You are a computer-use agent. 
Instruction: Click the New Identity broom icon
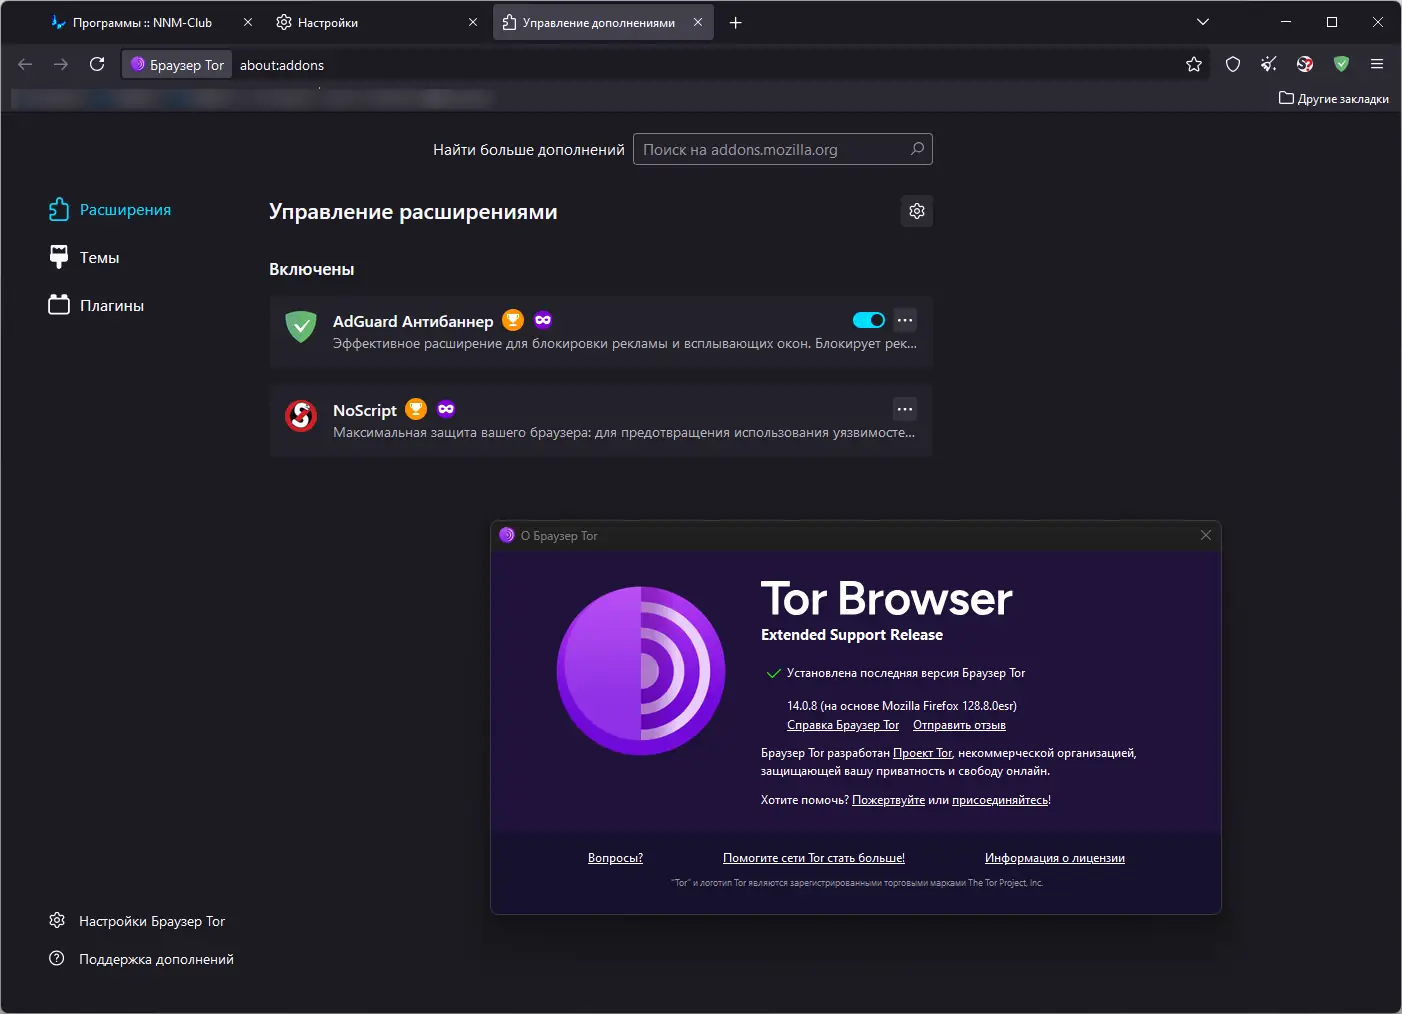(x=1269, y=64)
